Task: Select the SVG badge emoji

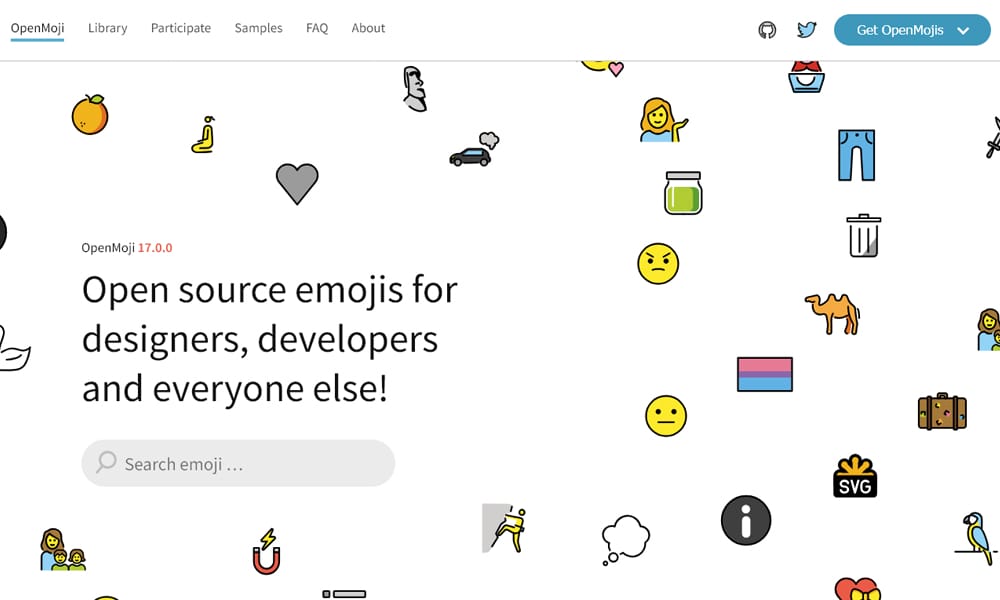Action: [x=855, y=476]
